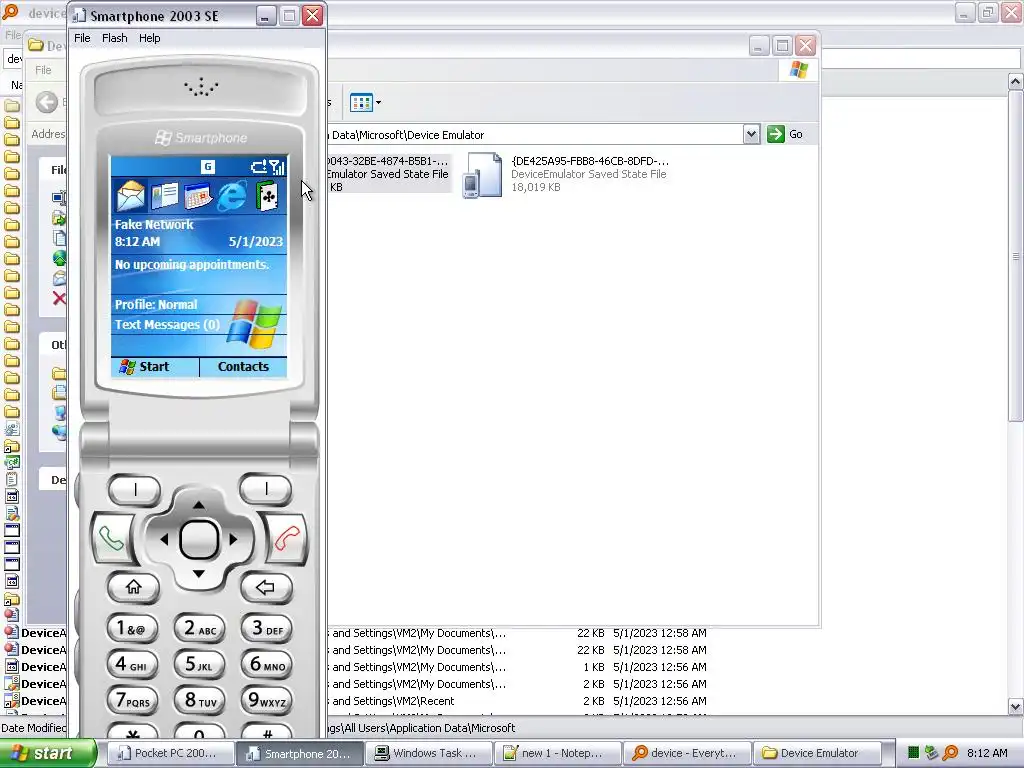This screenshot has width=1024, height=768.
Task: Select No upcoming appointments line
Action: pos(192,264)
